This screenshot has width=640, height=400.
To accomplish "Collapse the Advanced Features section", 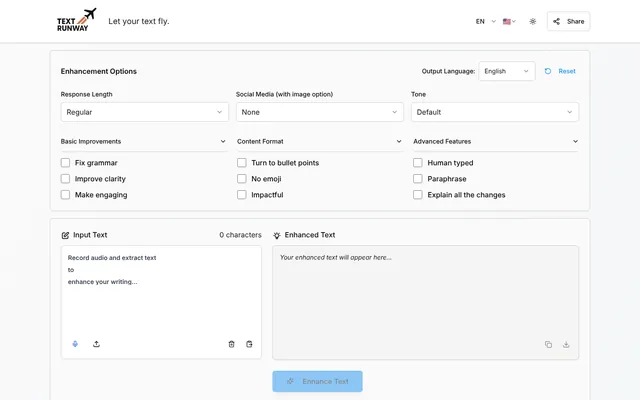I will [496, 142].
